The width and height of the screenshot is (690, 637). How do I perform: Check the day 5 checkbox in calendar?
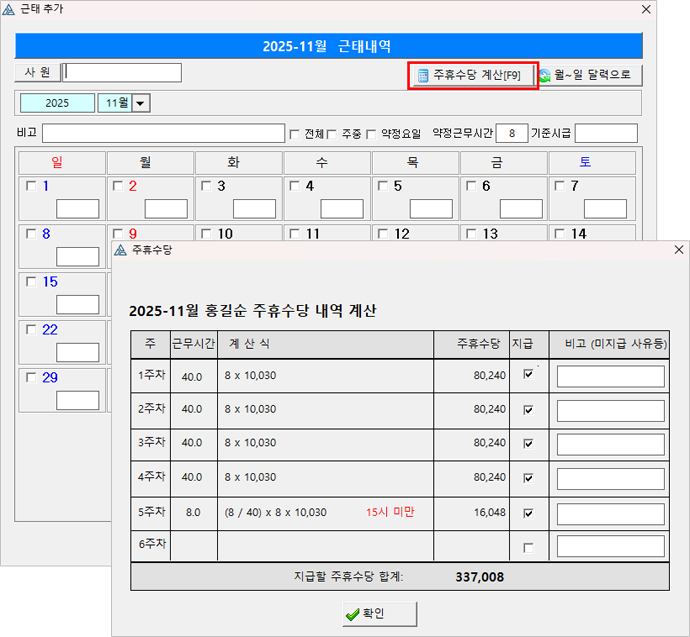coord(383,186)
